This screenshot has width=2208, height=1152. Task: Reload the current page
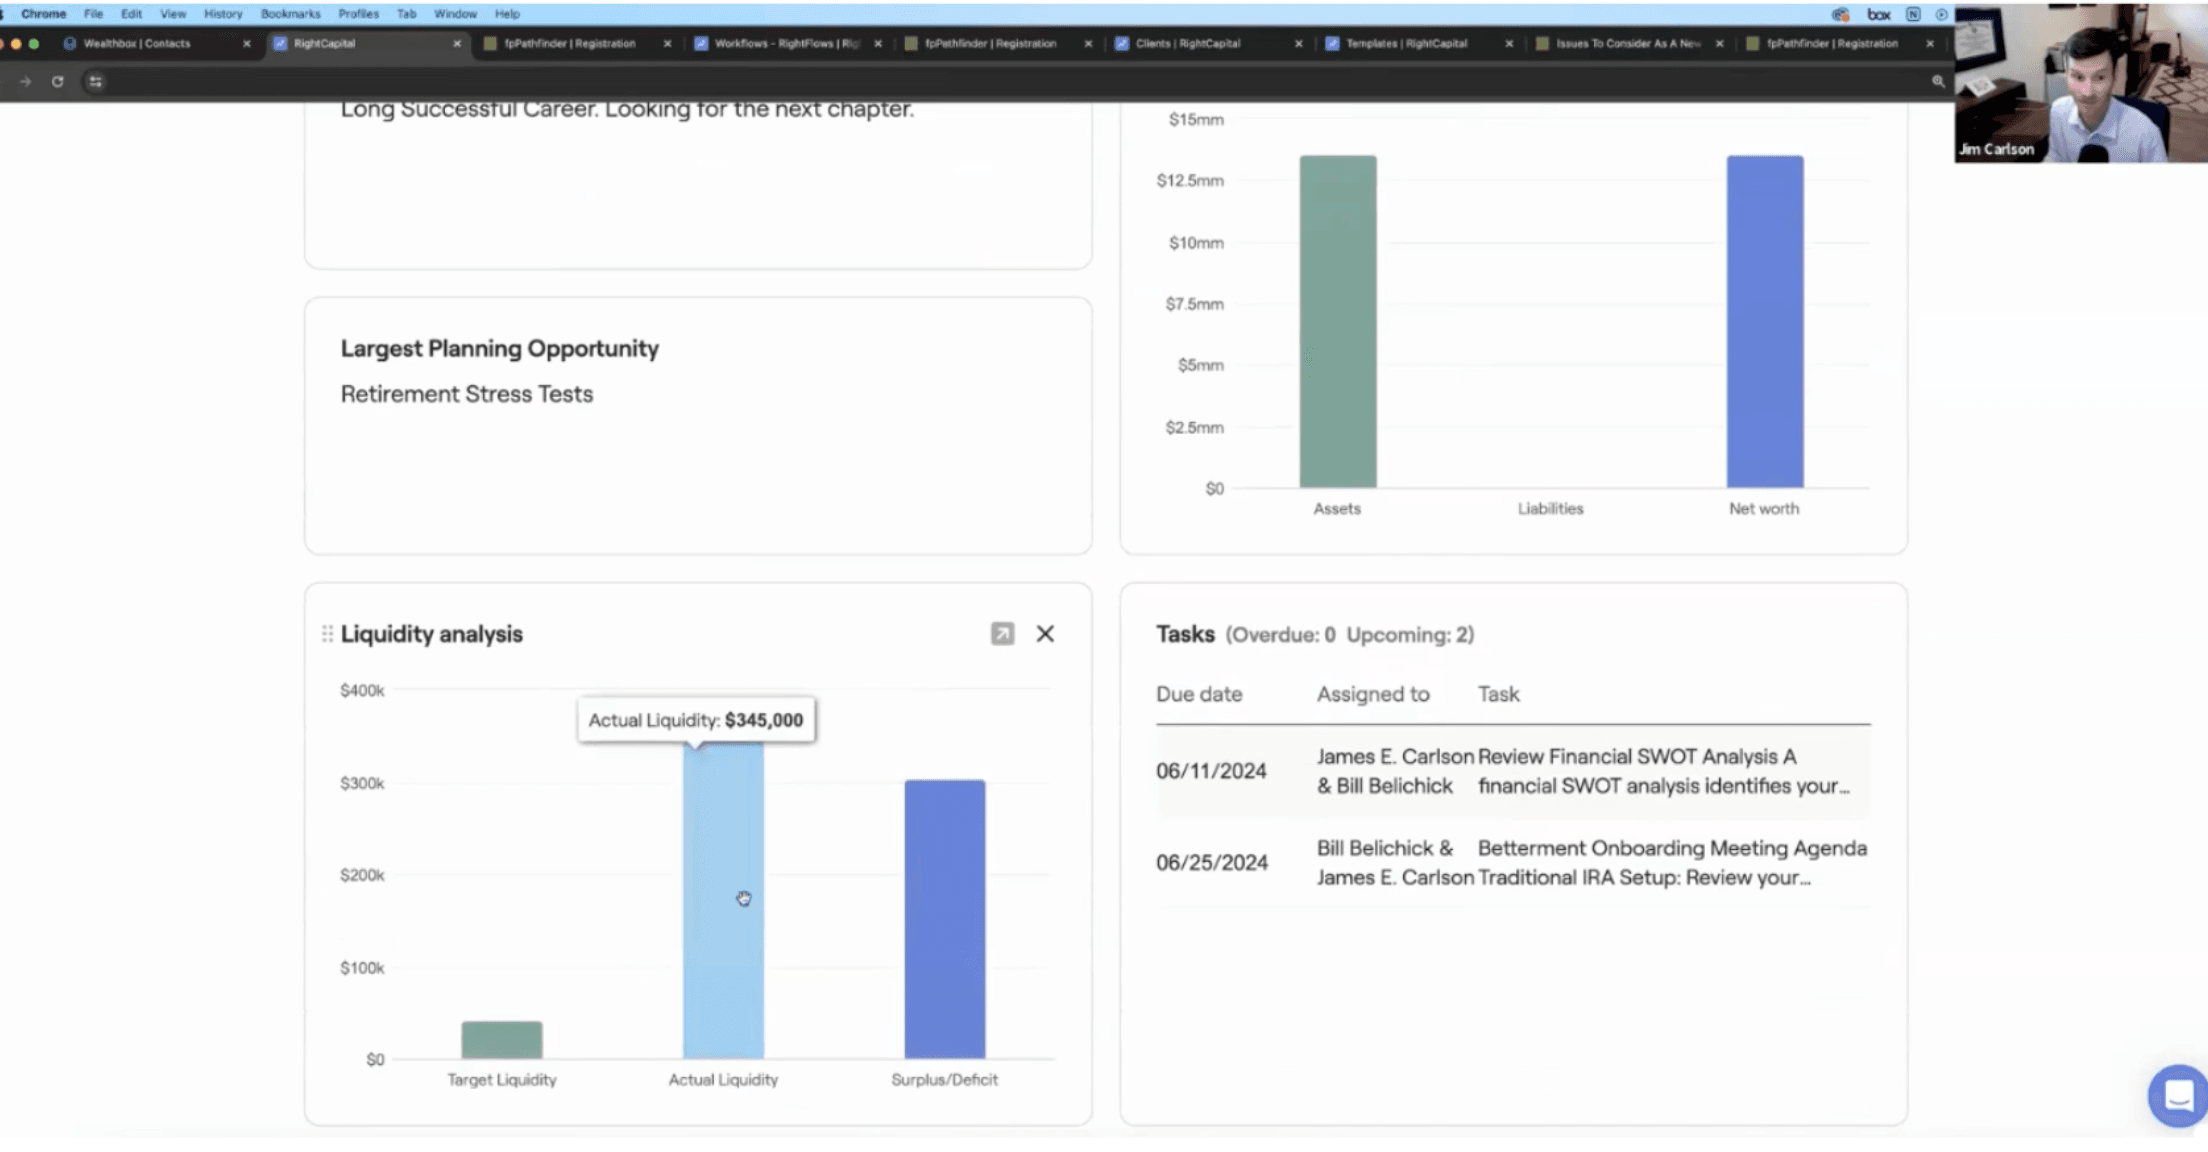58,82
